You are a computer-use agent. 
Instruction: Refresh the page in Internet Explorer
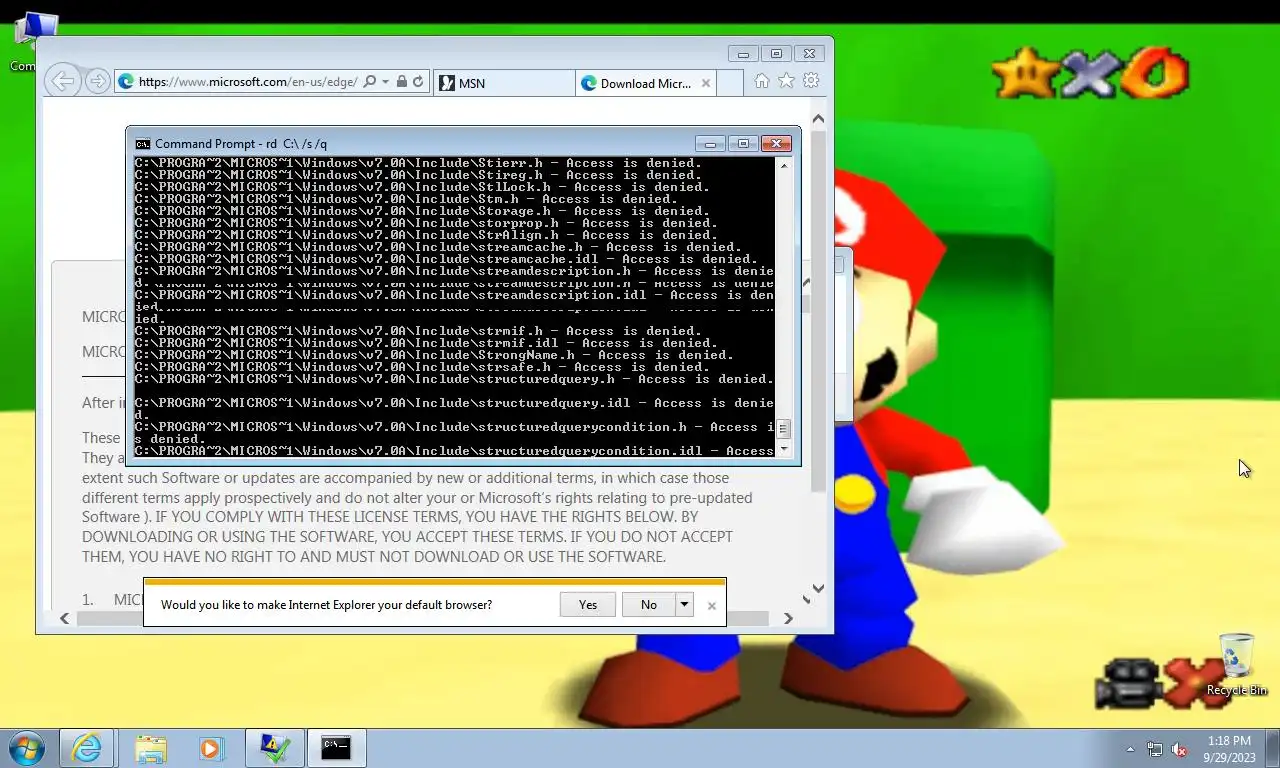(418, 82)
